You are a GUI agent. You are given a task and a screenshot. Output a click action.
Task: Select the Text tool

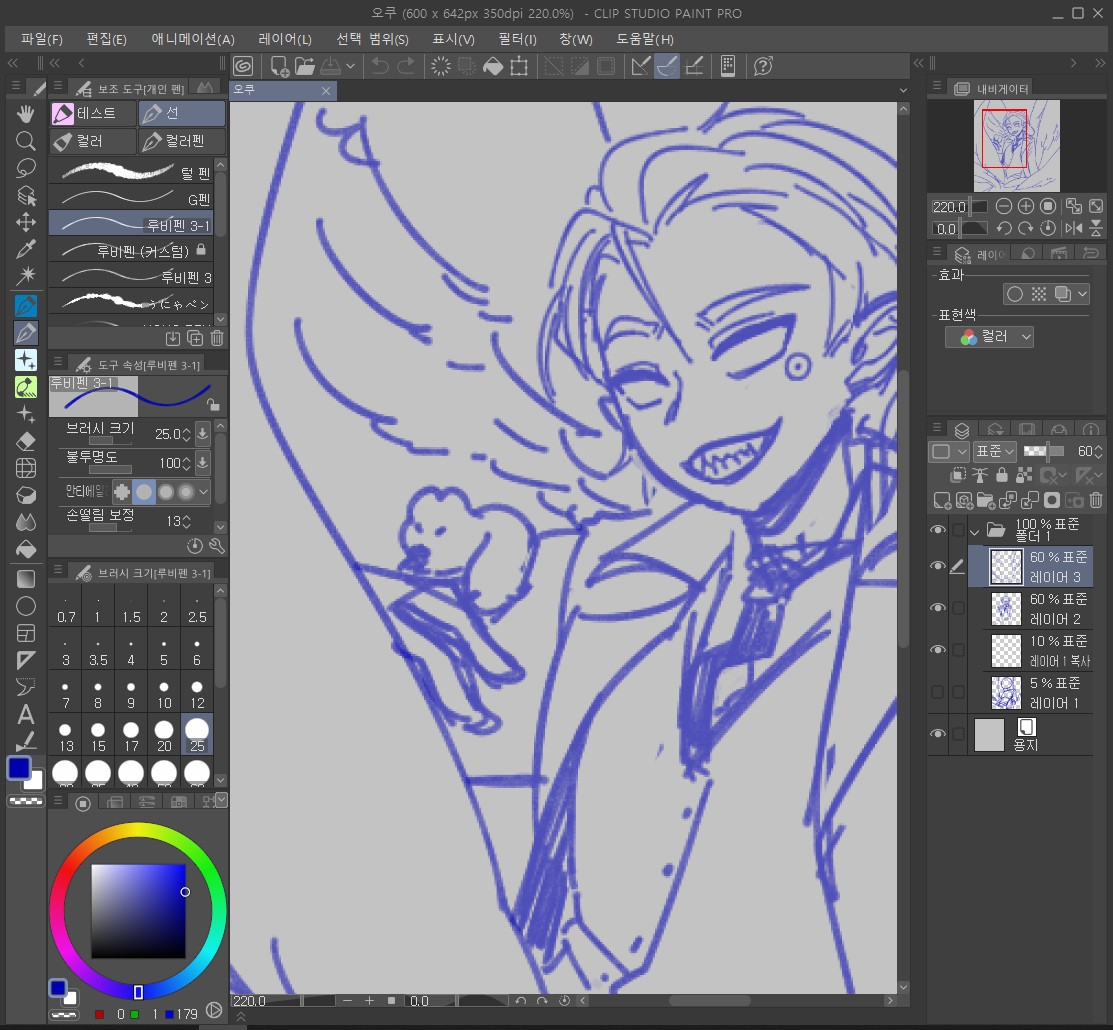click(26, 714)
